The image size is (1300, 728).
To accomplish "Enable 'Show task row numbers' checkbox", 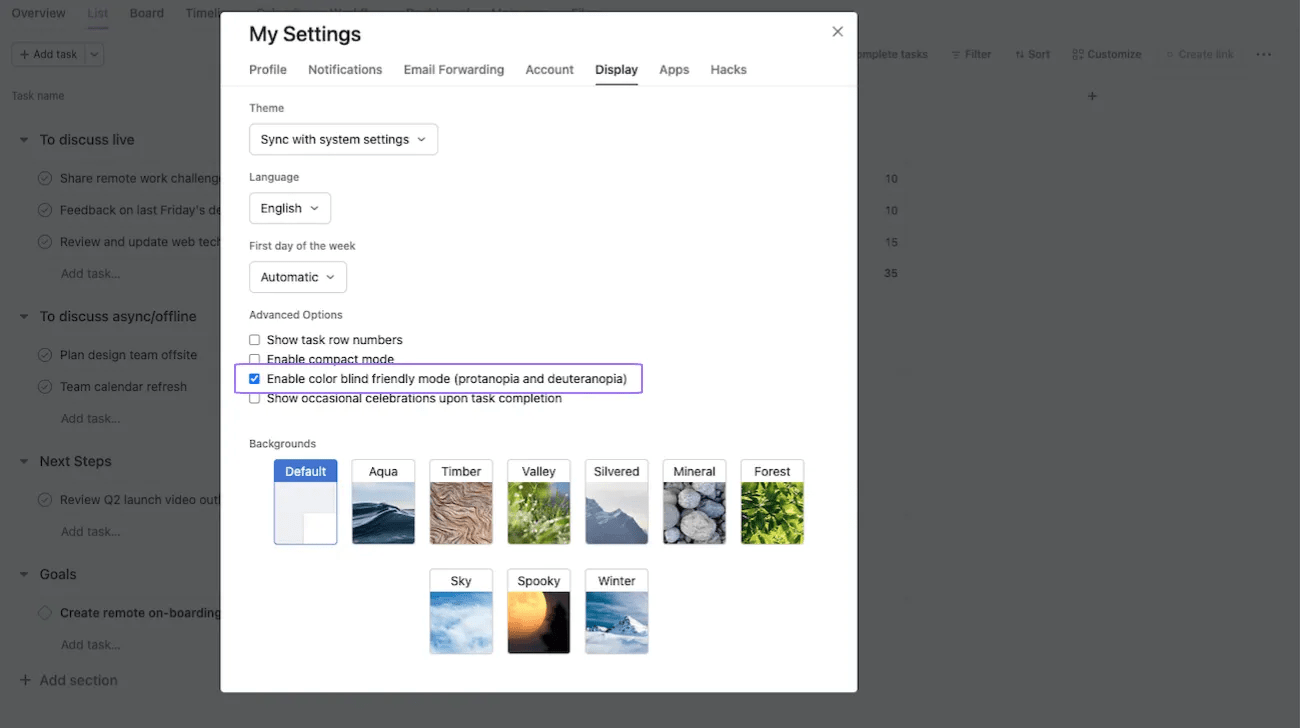I will tap(254, 340).
